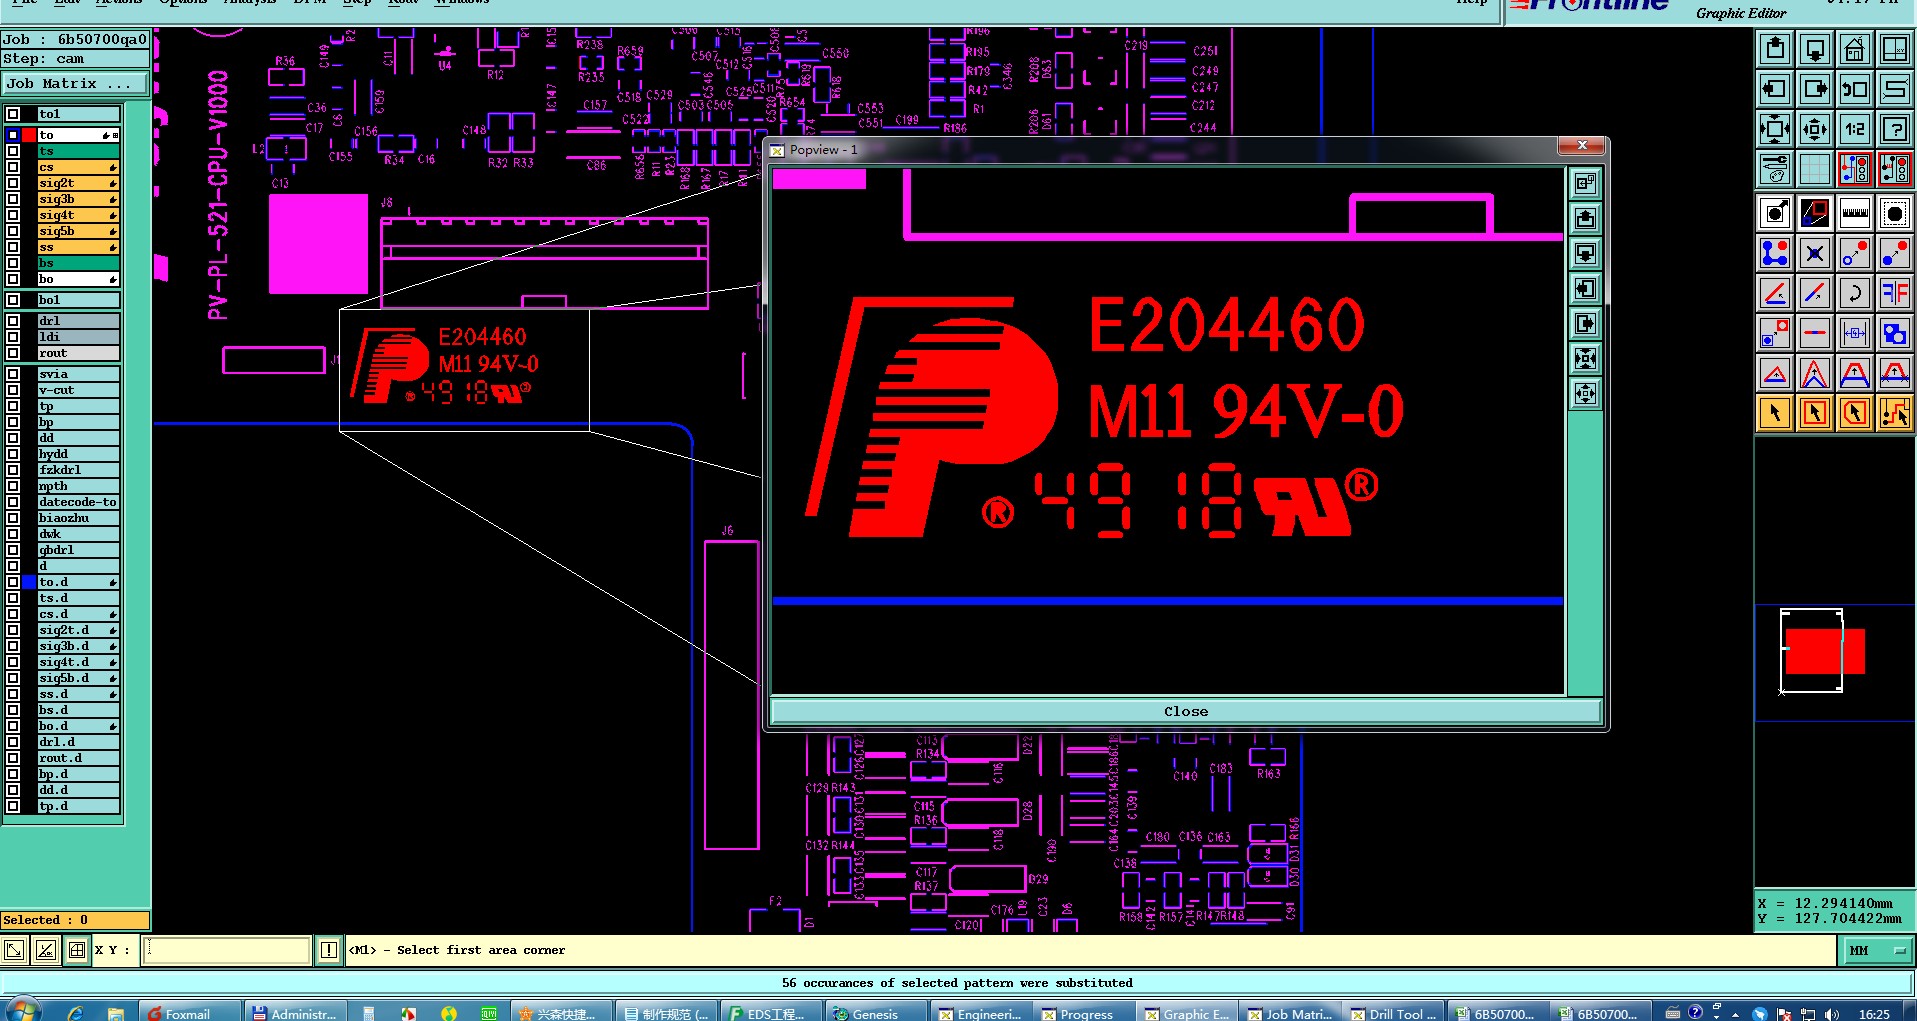Select layer rout.d in the layer list
Image resolution: width=1917 pixels, height=1021 pixels.
pyautogui.click(x=79, y=758)
